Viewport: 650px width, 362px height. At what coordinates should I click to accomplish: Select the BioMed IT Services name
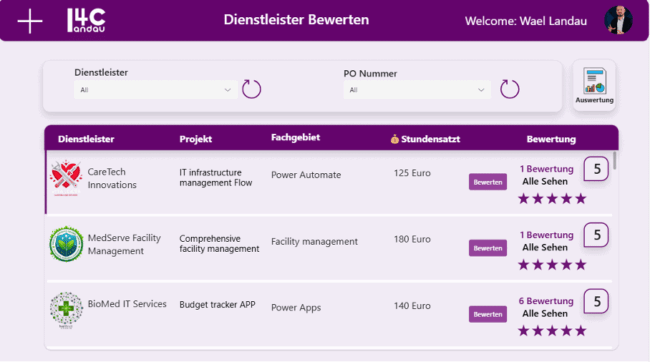(x=127, y=304)
